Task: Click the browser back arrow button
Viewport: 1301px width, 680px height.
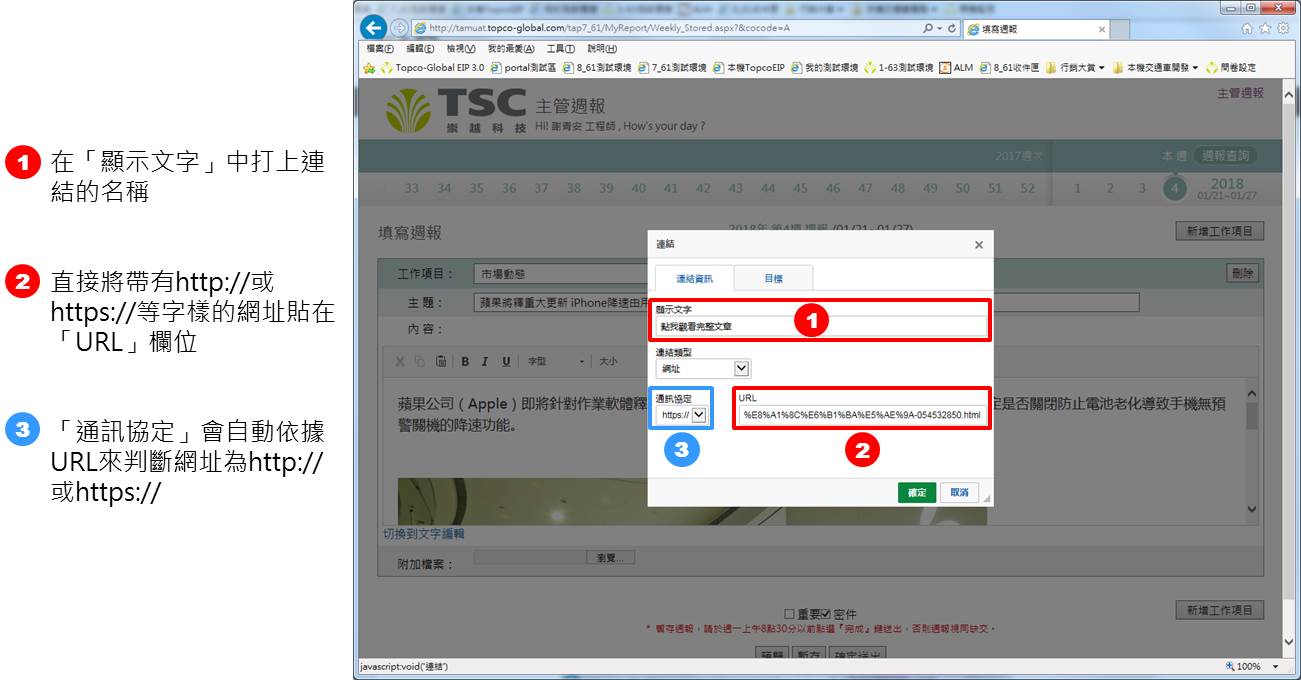Action: pyautogui.click(x=374, y=28)
